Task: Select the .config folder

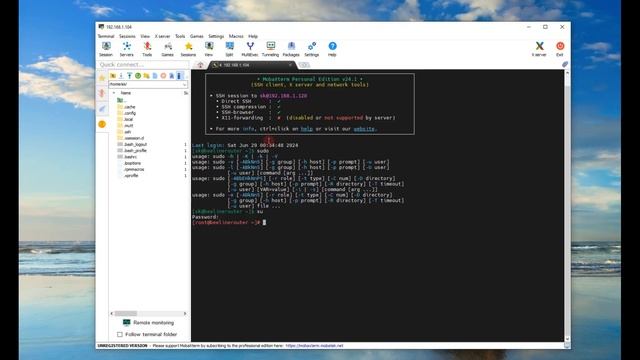Action: pyautogui.click(x=127, y=113)
